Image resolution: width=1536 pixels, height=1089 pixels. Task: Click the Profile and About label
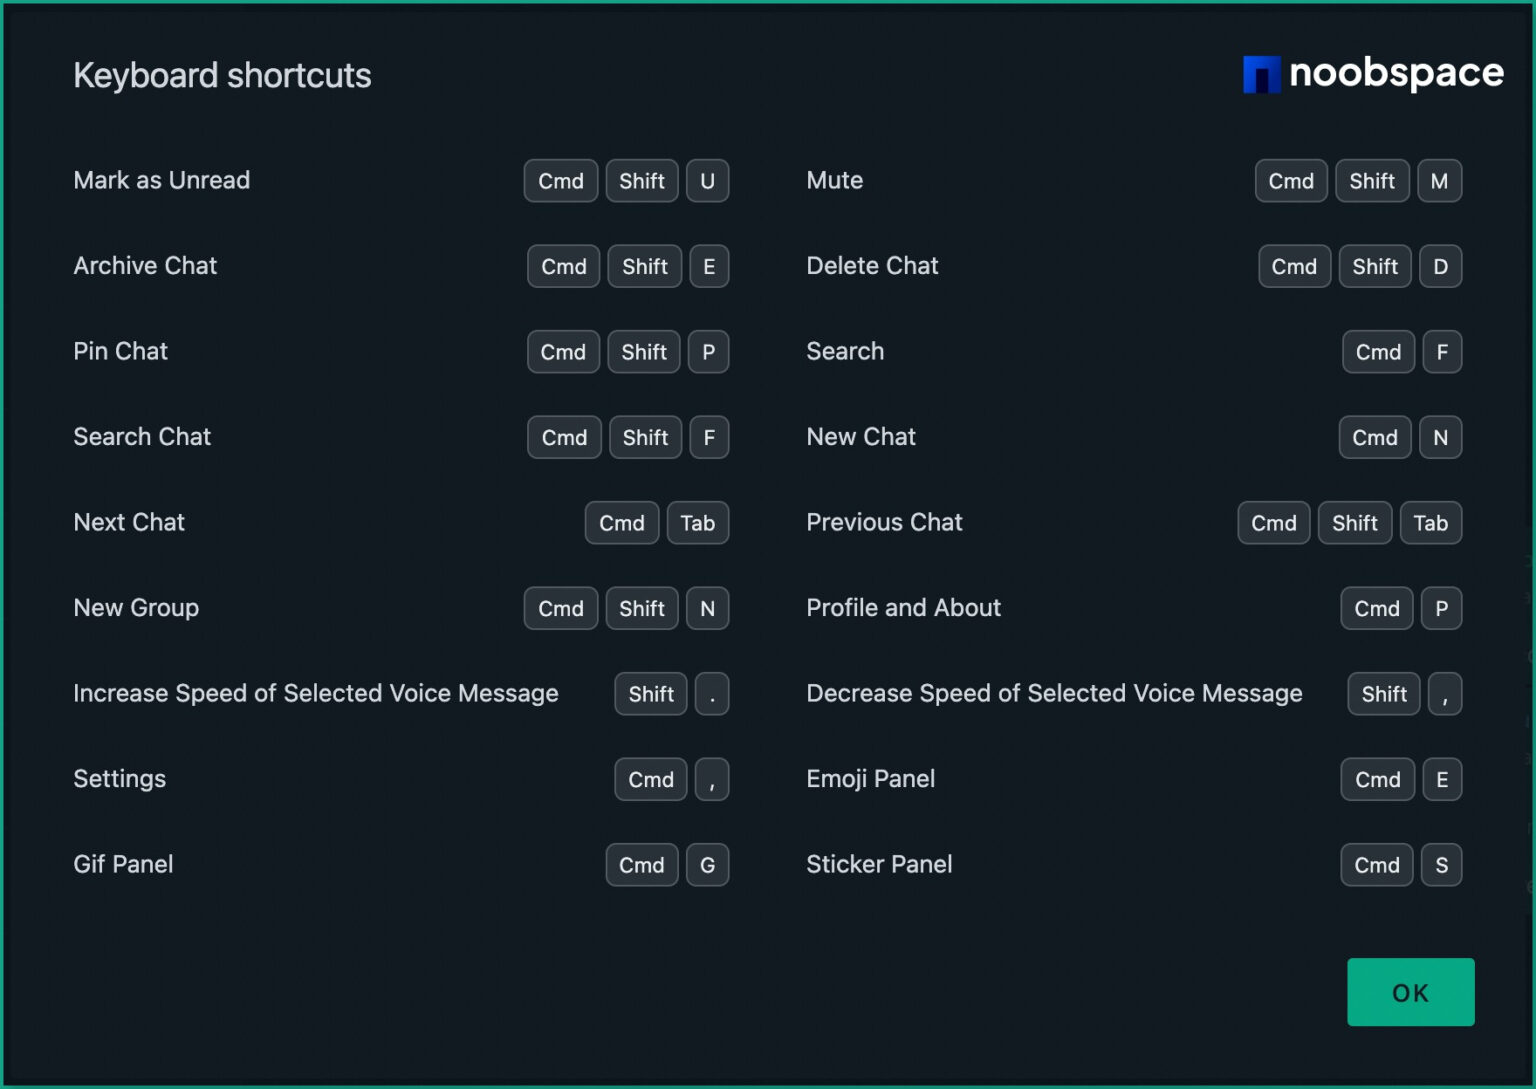coord(903,608)
